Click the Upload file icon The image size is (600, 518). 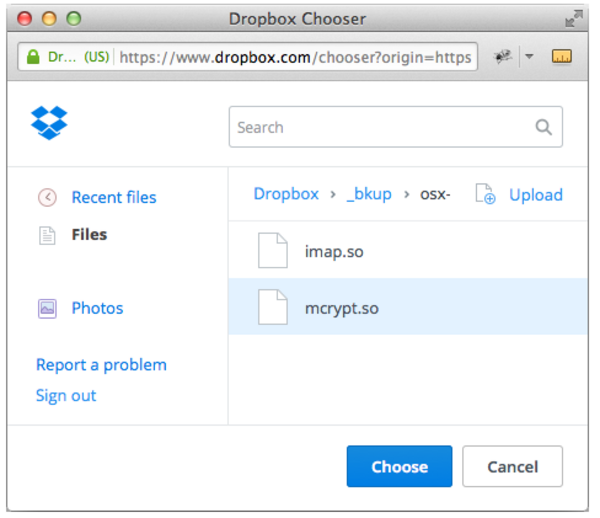[485, 194]
